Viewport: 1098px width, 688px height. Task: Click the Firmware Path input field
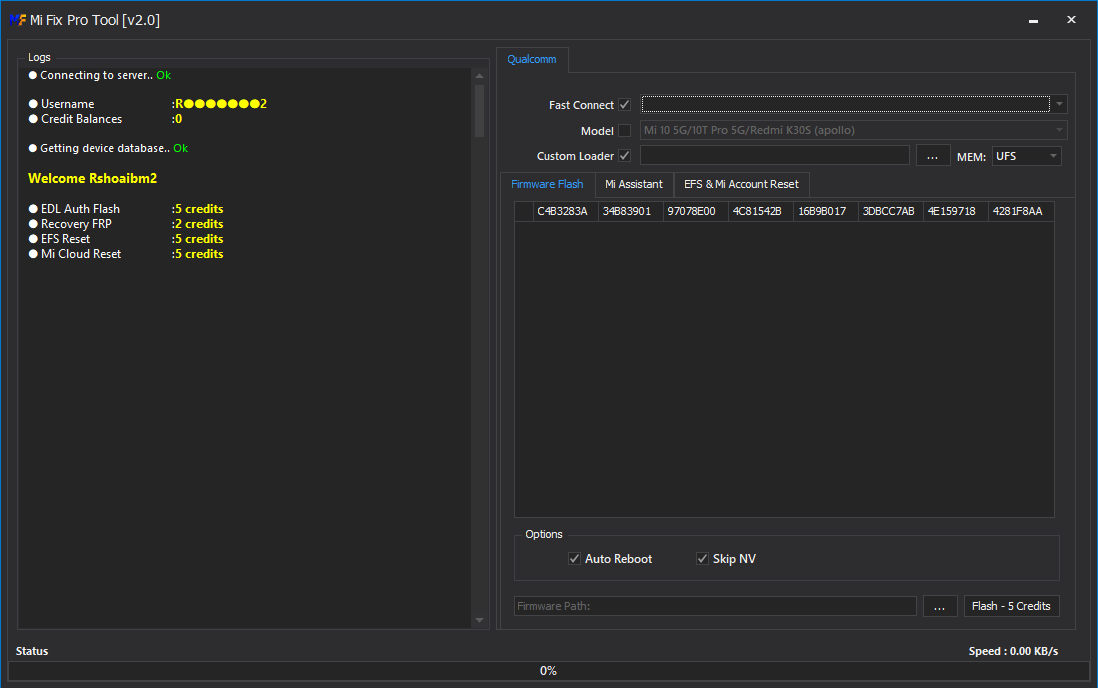pos(715,606)
